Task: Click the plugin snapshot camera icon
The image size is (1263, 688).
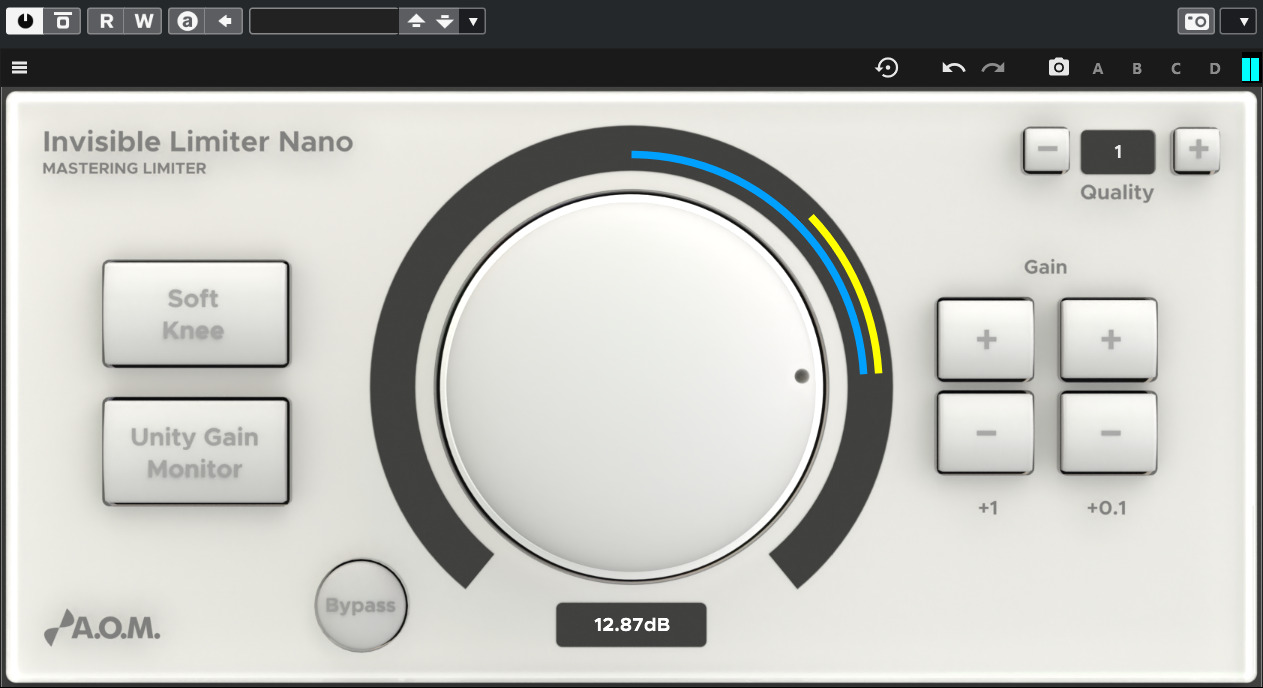Action: (x=1059, y=68)
